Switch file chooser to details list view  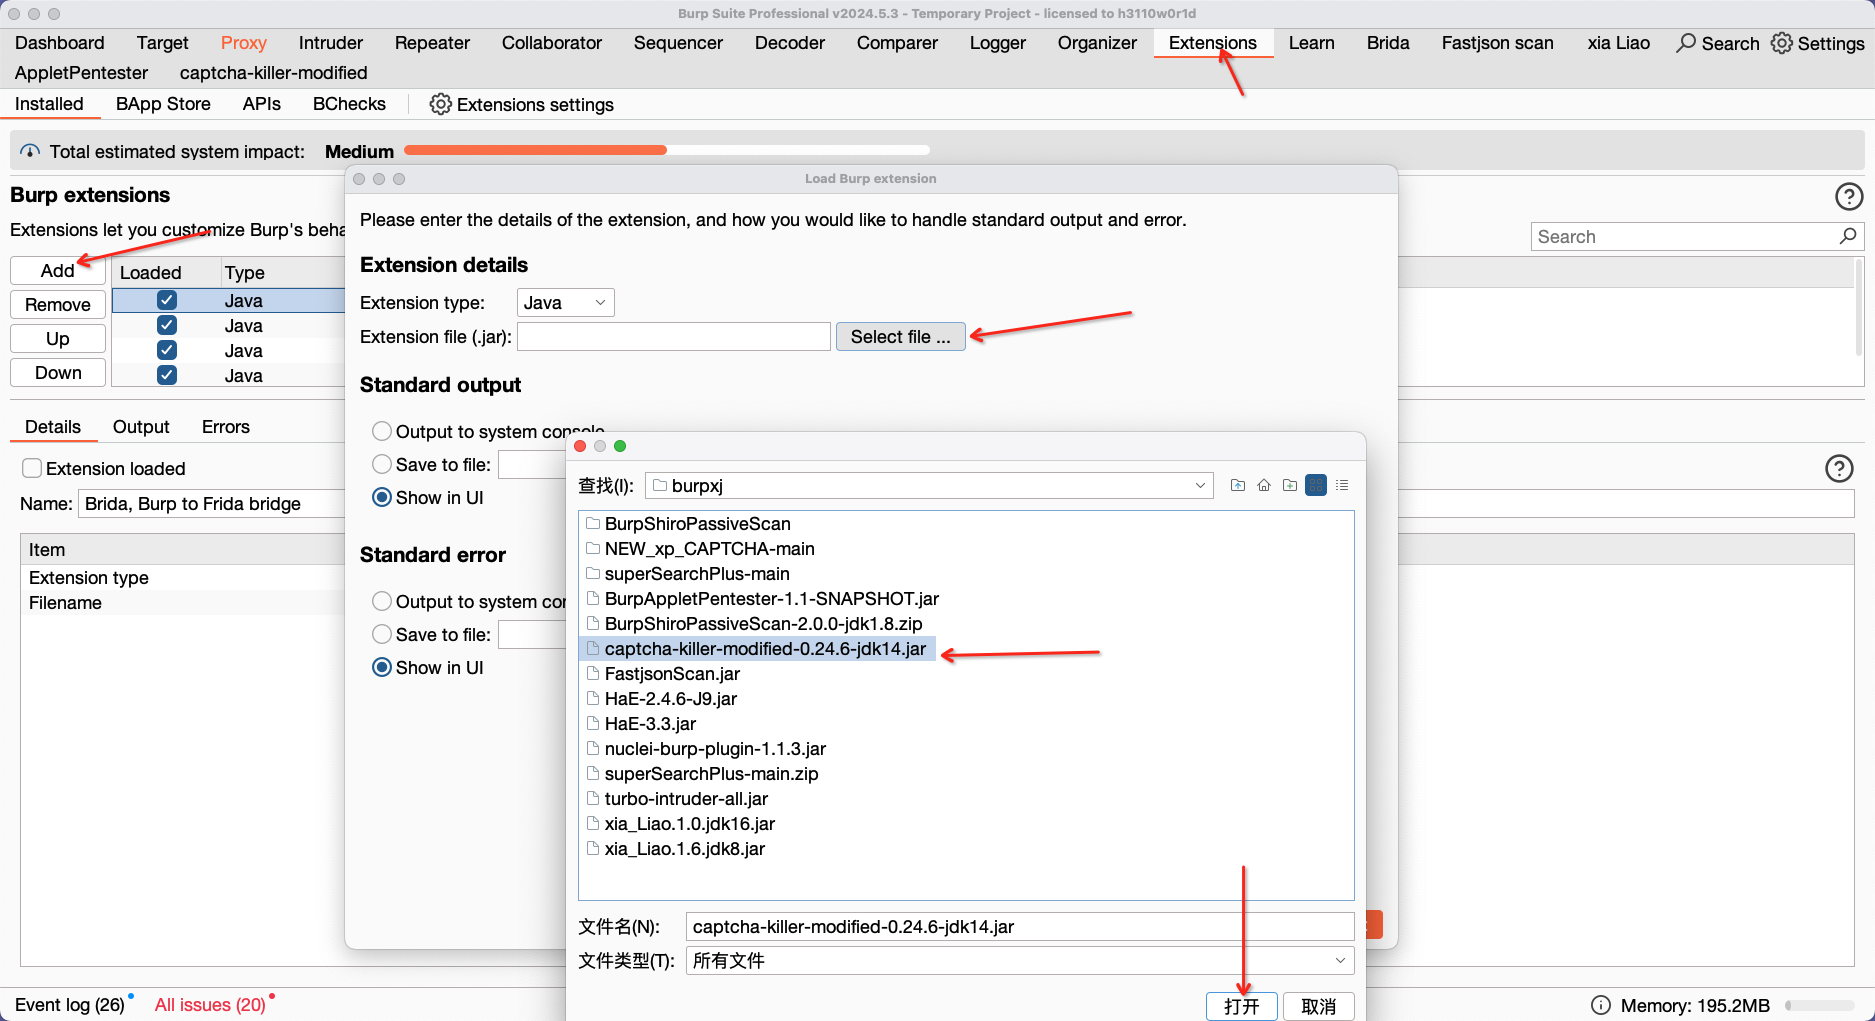1342,485
